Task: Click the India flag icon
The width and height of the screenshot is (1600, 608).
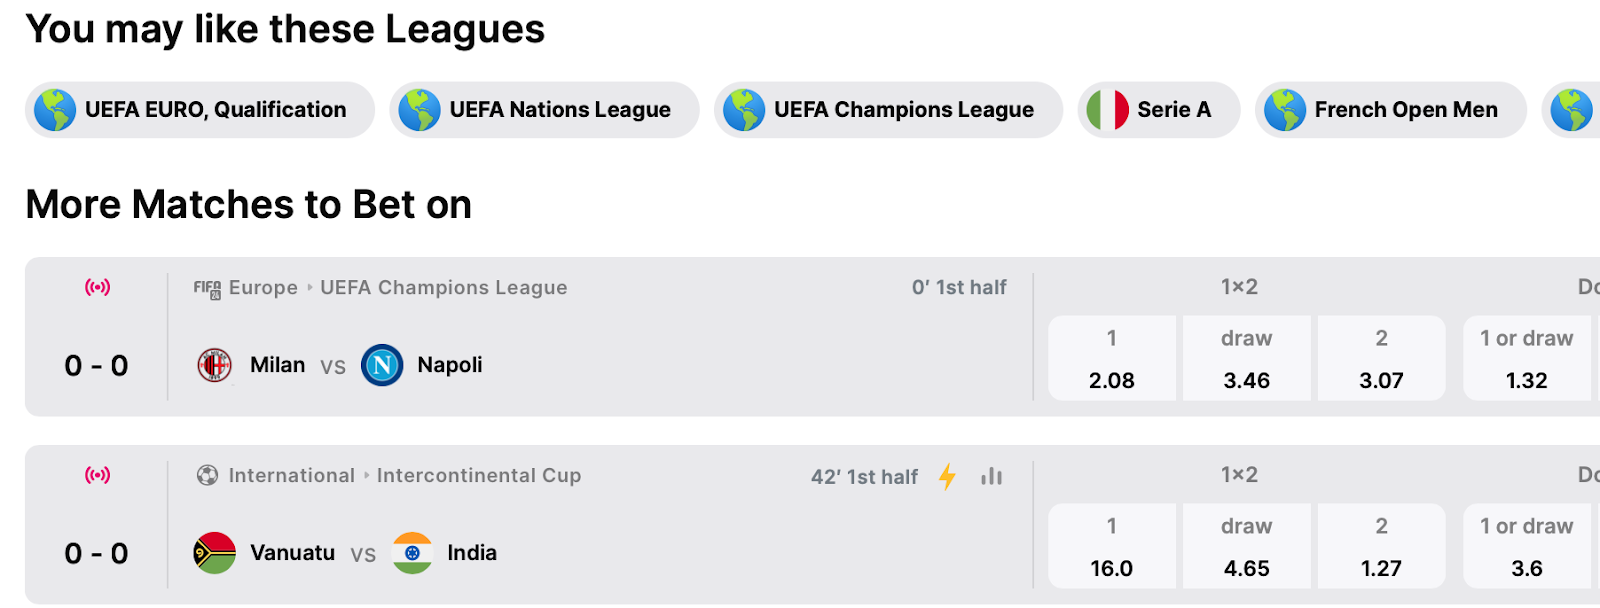Action: [412, 553]
